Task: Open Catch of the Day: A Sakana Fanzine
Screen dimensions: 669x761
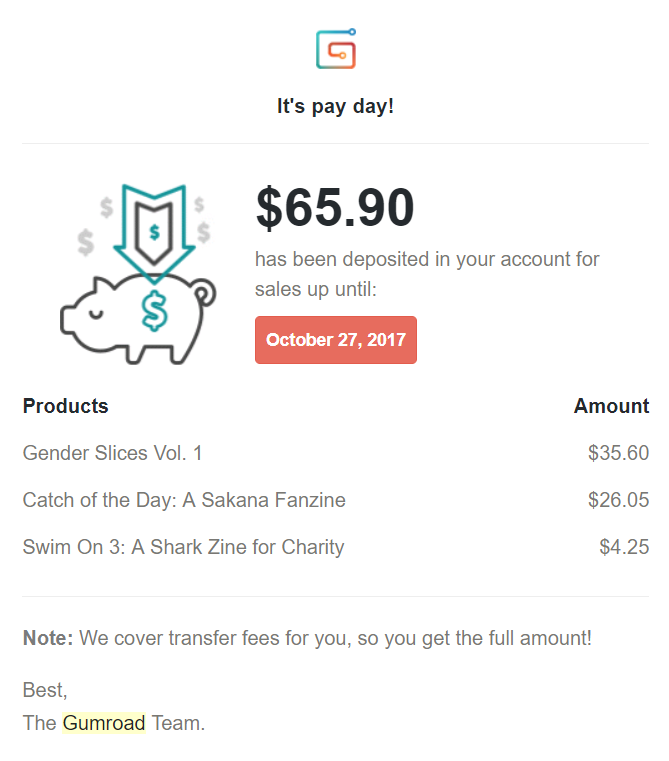Action: coord(184,500)
